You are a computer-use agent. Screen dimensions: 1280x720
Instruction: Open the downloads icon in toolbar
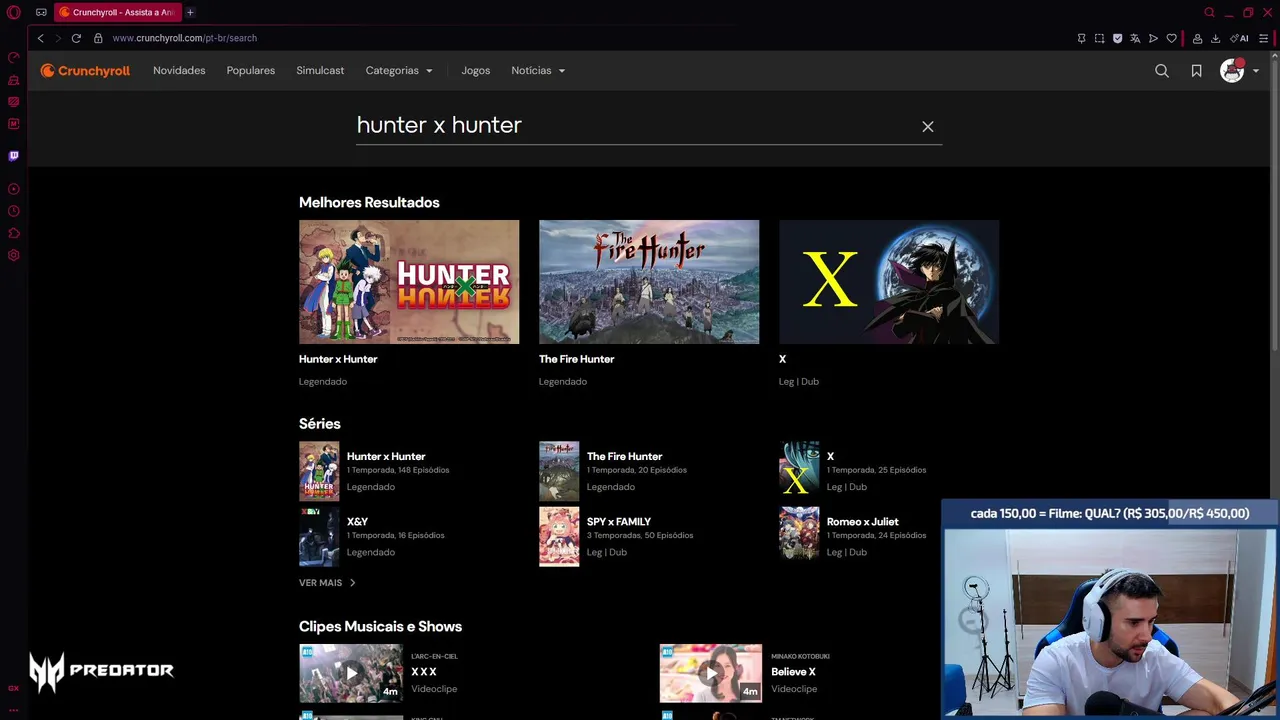tap(1216, 38)
